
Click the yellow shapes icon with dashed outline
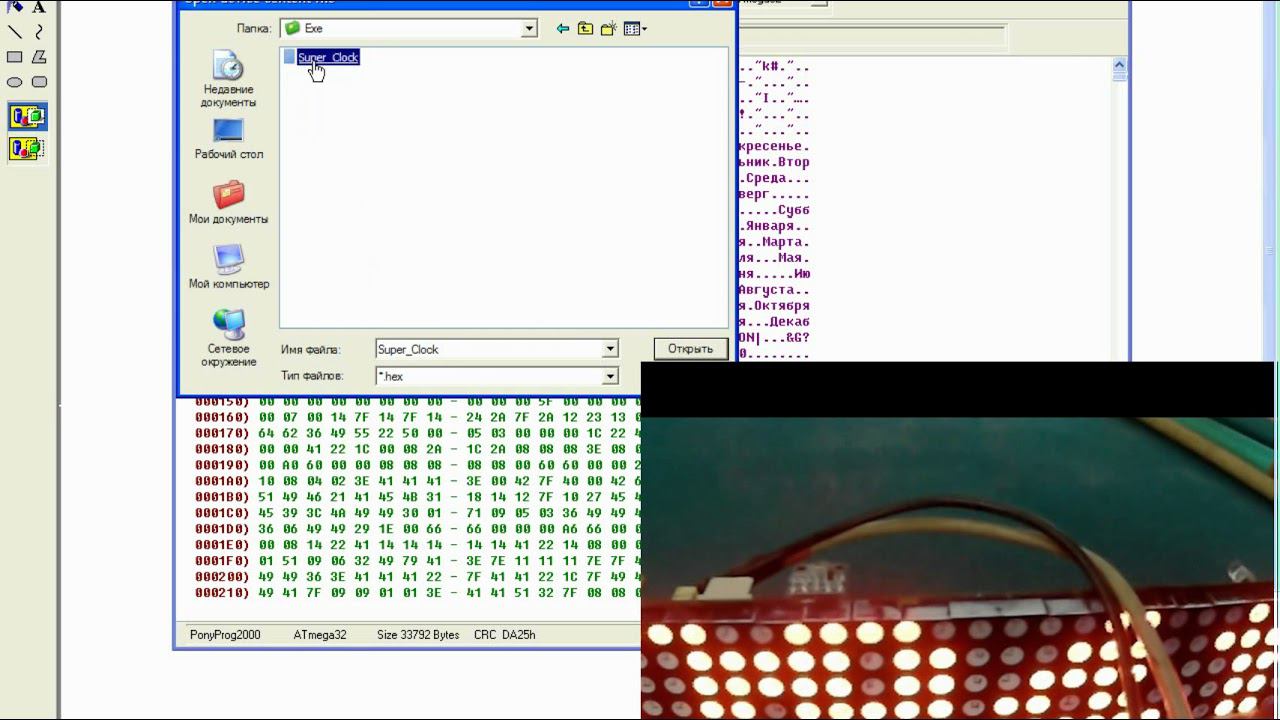[x=27, y=149]
